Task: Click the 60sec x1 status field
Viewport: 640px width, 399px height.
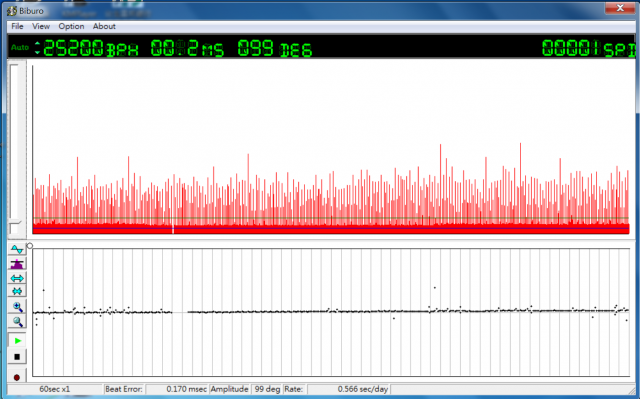Action: 55,389
